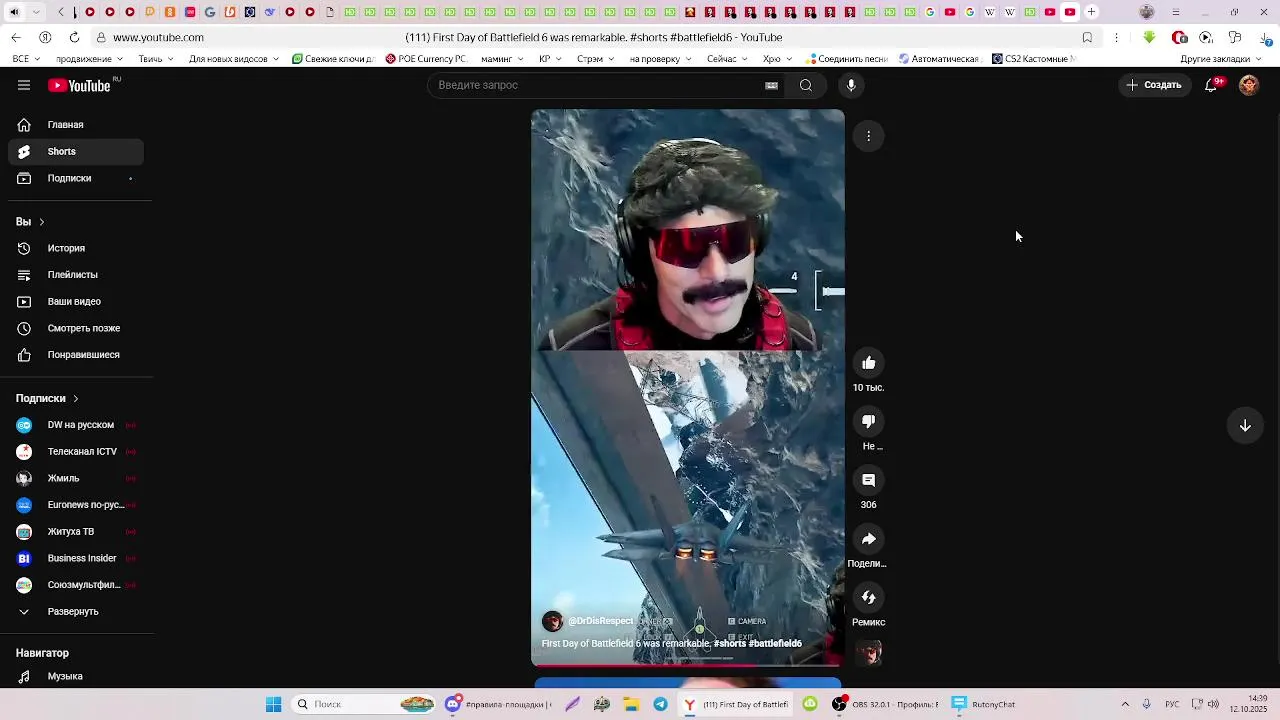Viewport: 1280px width, 720px height.
Task: Open YouTube notifications bell
Action: [1211, 85]
